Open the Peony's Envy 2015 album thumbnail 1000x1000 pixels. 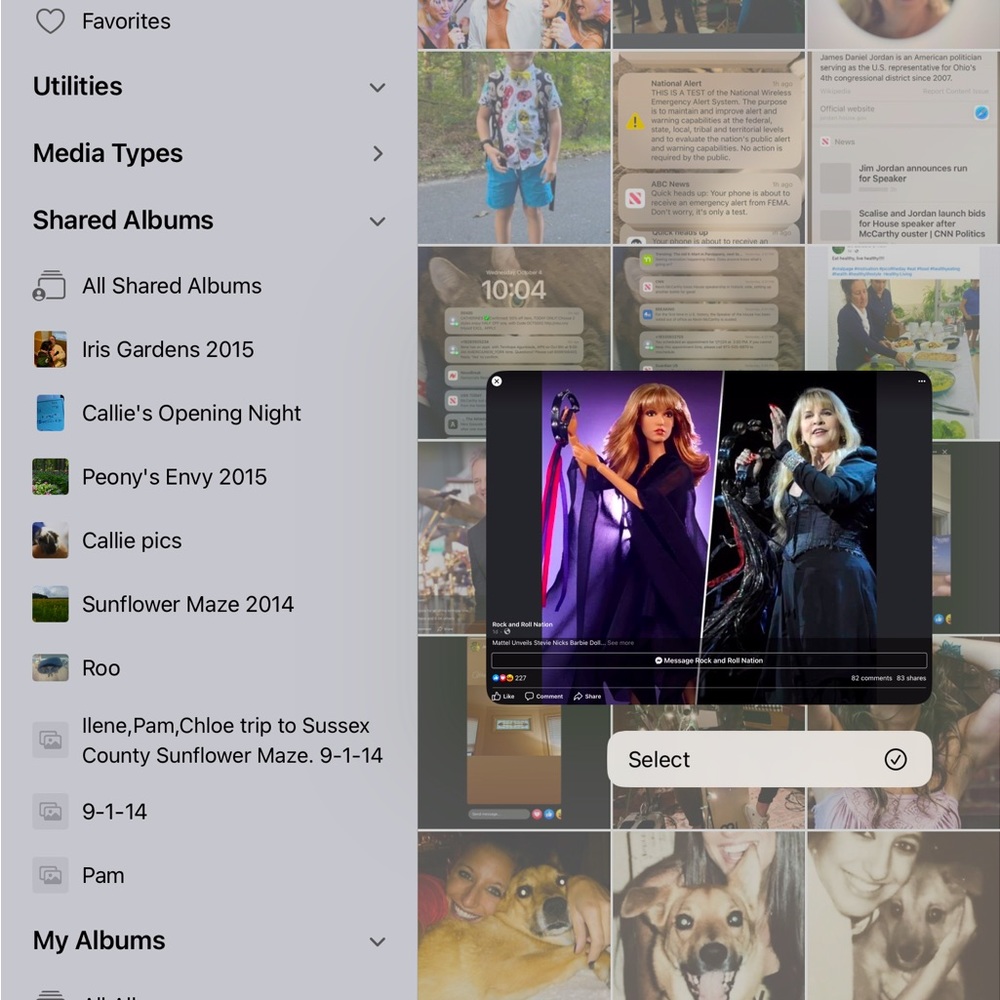coord(50,477)
